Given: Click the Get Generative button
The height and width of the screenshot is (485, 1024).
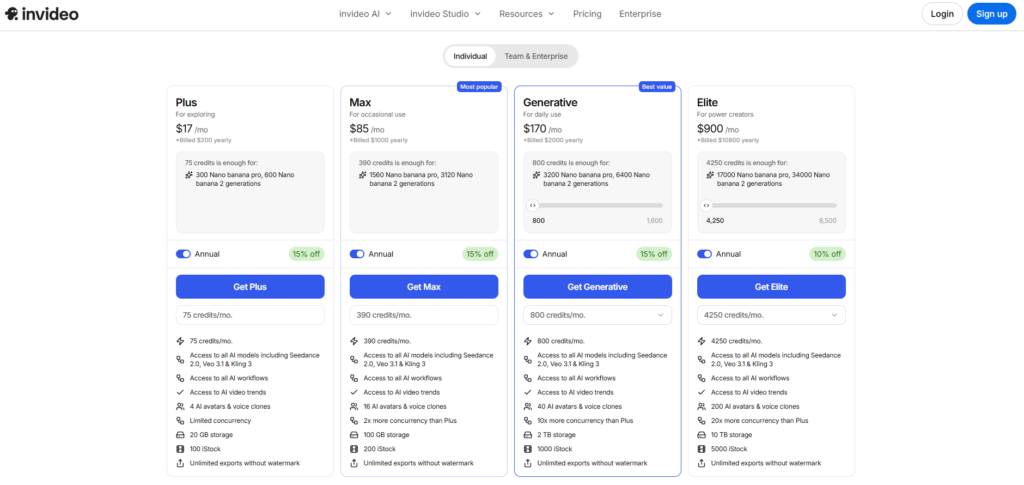Looking at the screenshot, I should click(x=598, y=287).
